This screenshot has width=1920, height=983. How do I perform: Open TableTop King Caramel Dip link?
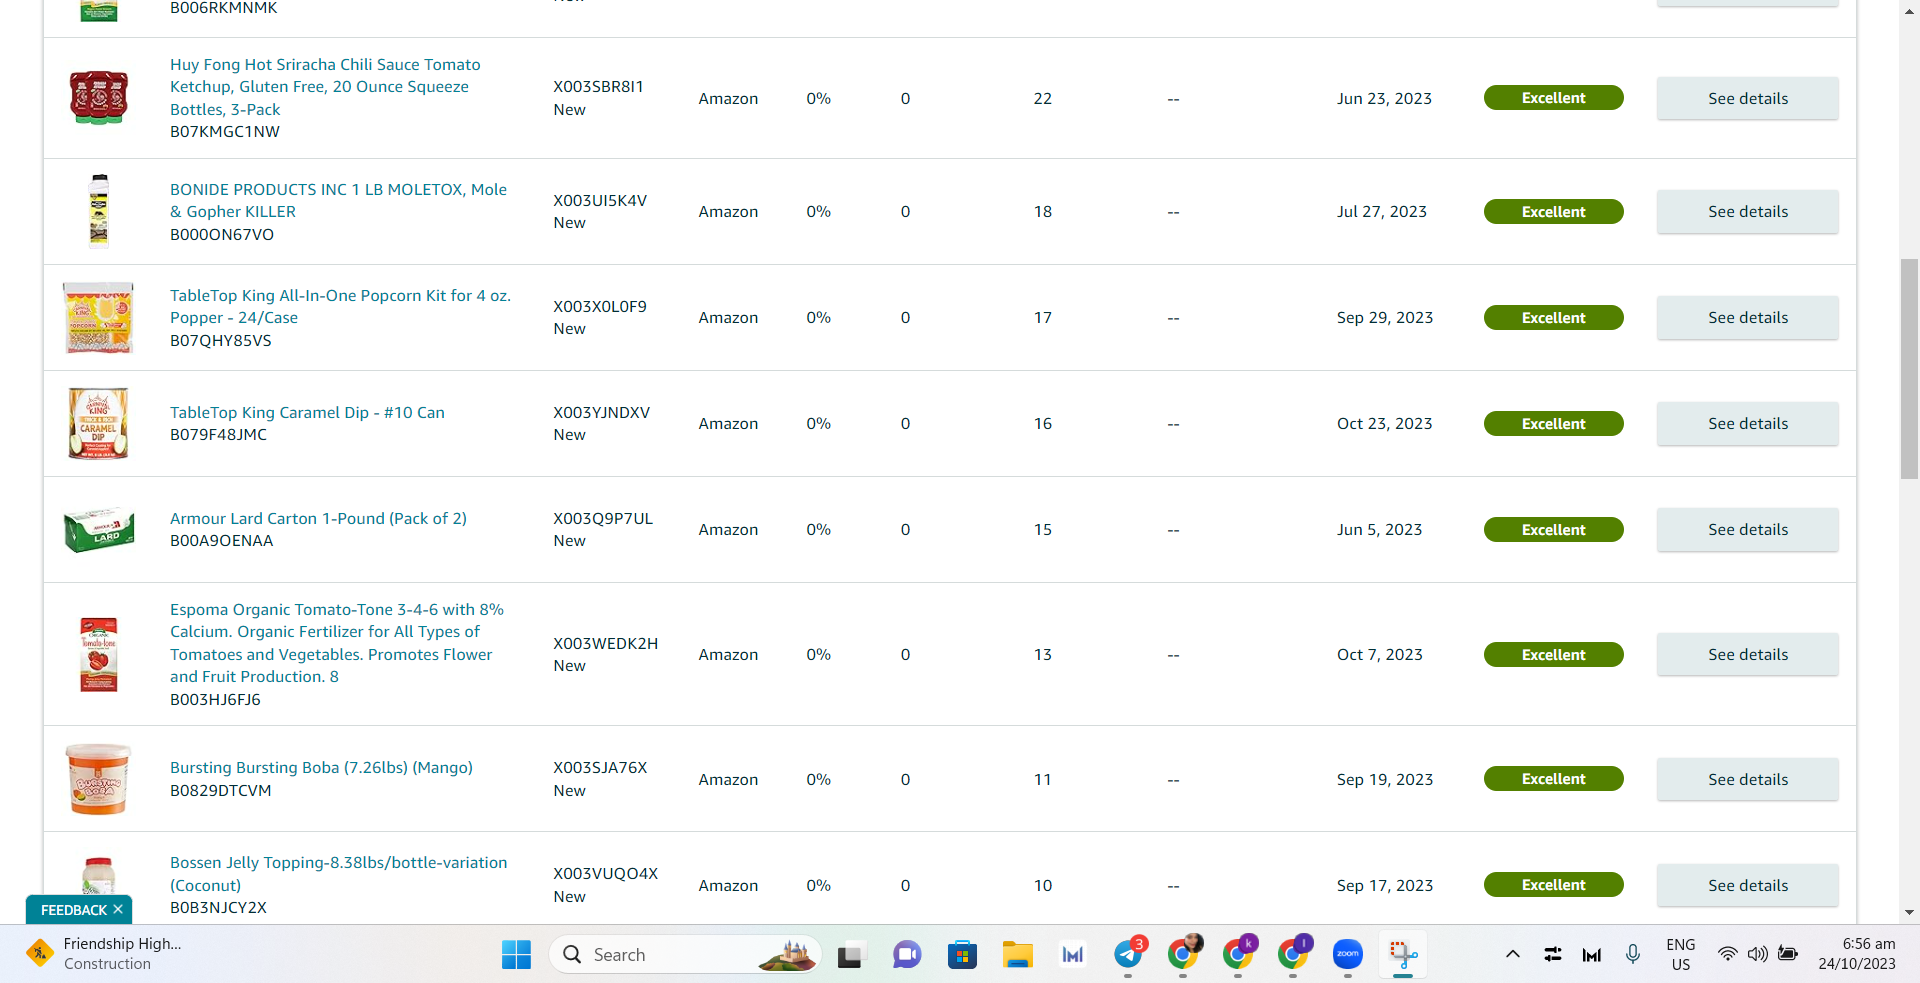307,412
